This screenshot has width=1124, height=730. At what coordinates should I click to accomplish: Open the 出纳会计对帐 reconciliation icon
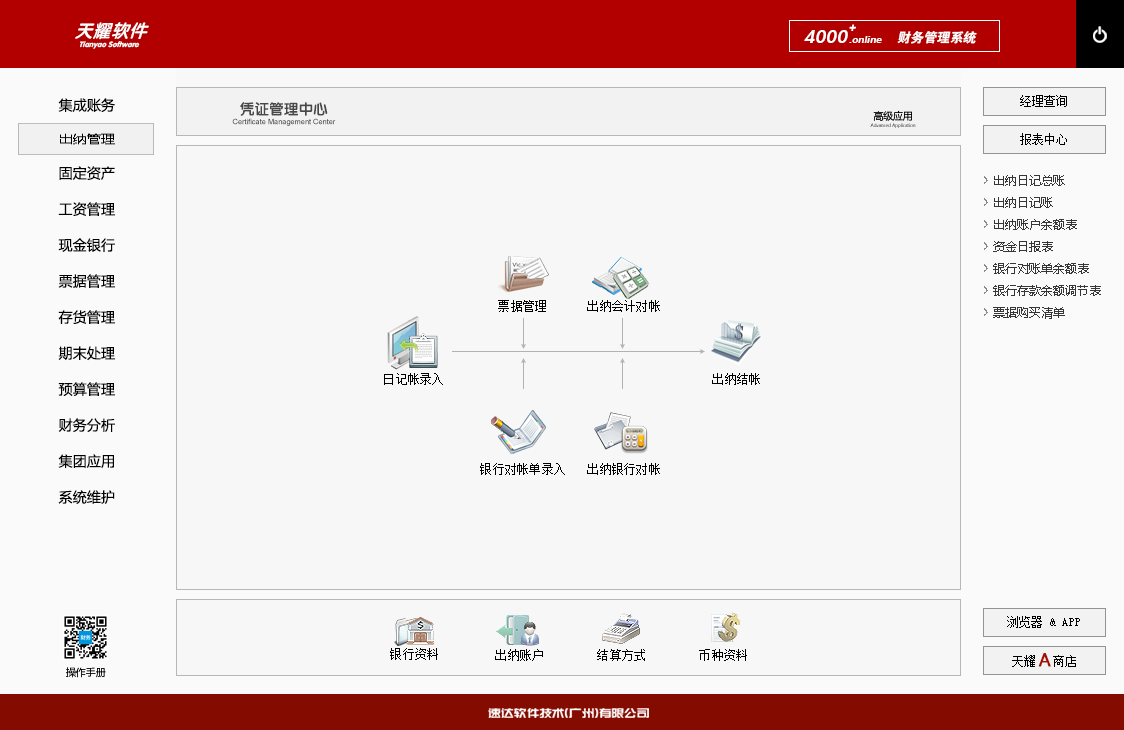pyautogui.click(x=622, y=274)
